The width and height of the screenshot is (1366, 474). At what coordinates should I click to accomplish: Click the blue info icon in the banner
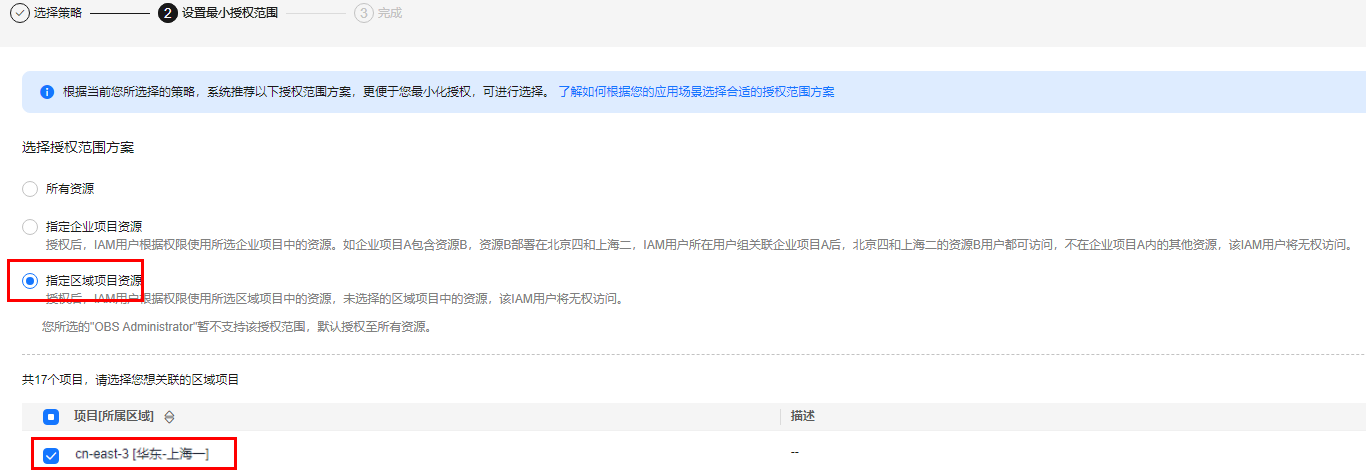click(46, 92)
